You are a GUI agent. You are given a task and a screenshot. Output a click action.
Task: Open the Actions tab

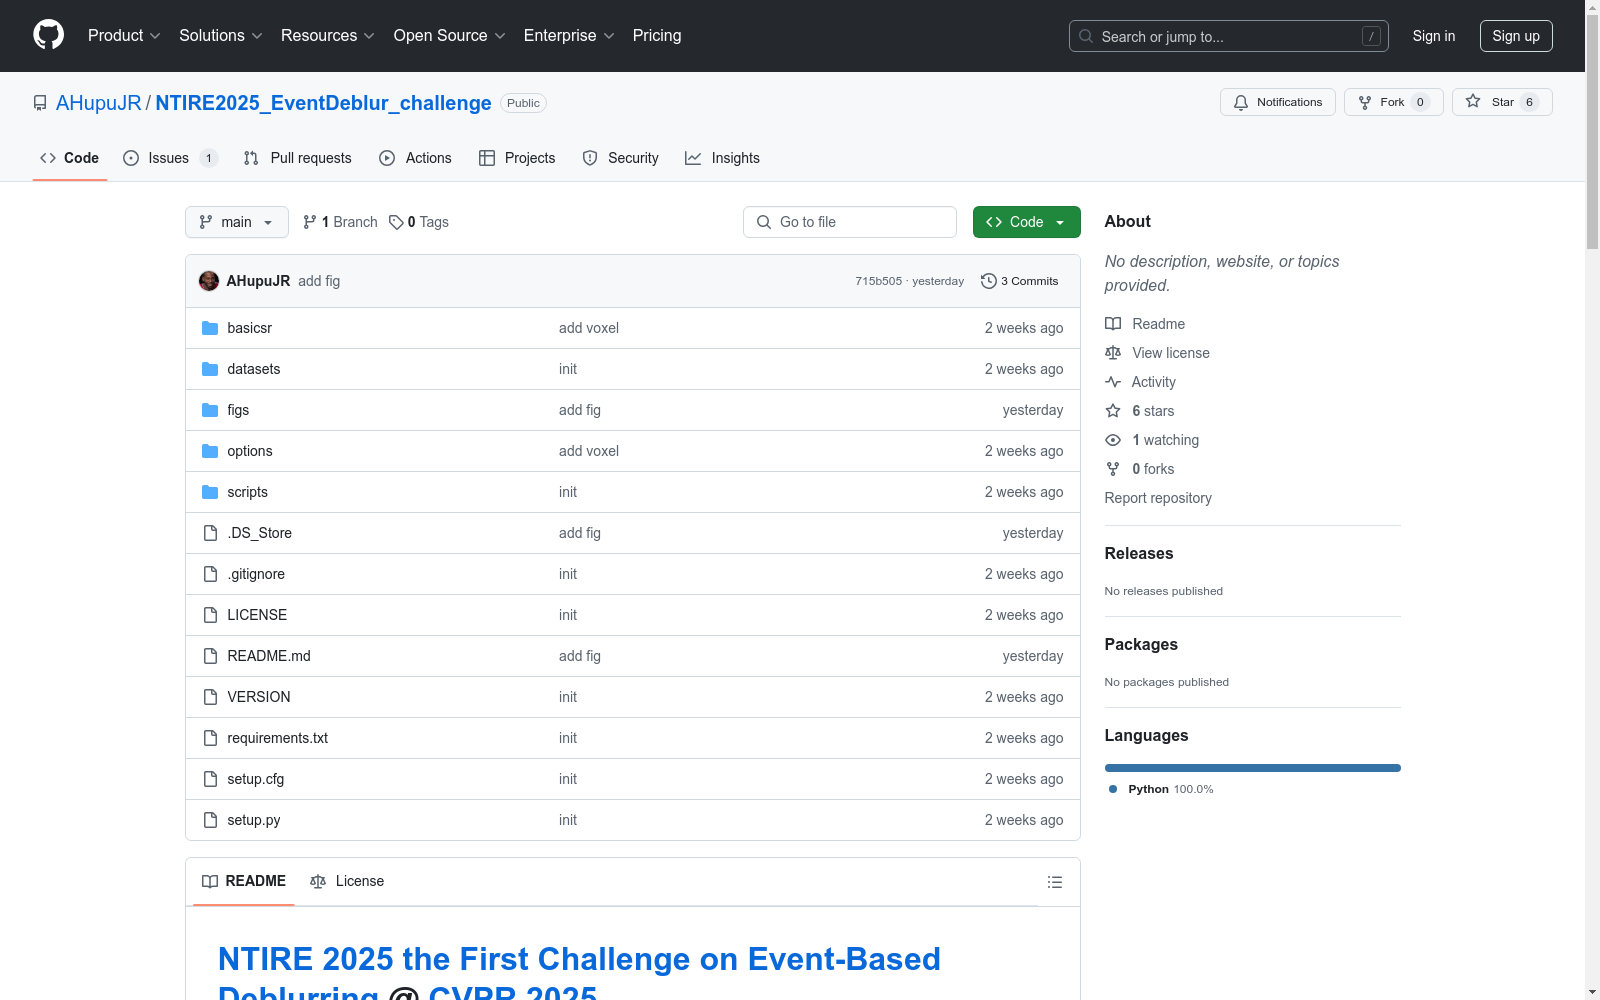coord(415,158)
